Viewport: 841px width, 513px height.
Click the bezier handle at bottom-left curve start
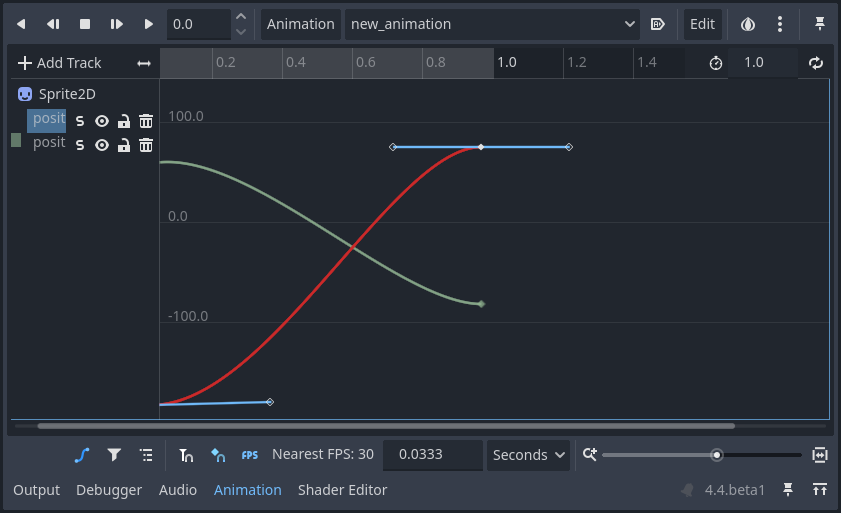click(270, 402)
